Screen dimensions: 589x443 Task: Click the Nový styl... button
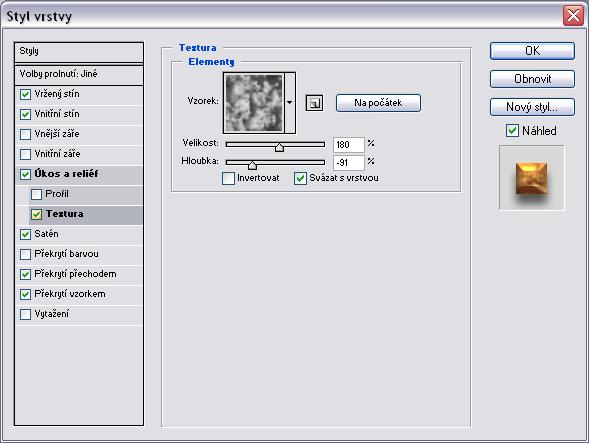[532, 107]
